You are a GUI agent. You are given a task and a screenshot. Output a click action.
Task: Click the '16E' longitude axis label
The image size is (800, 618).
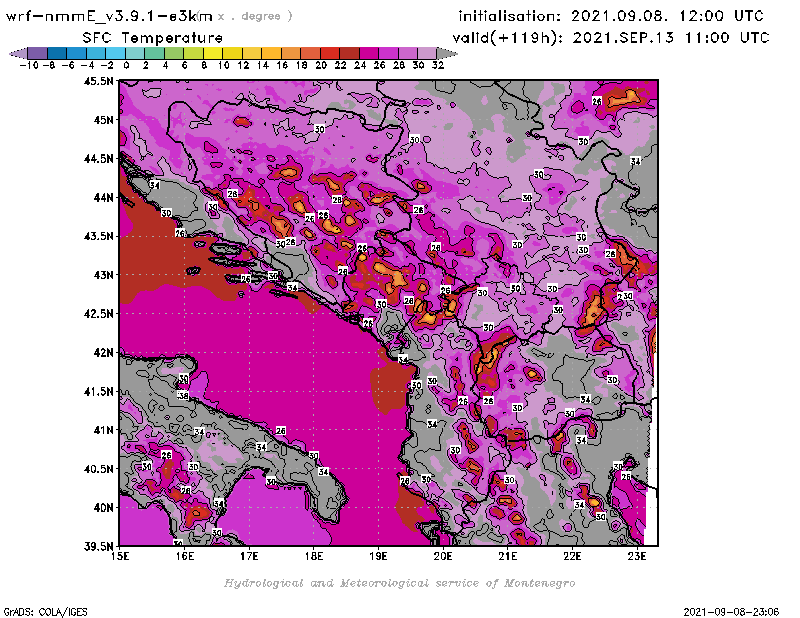click(x=185, y=556)
